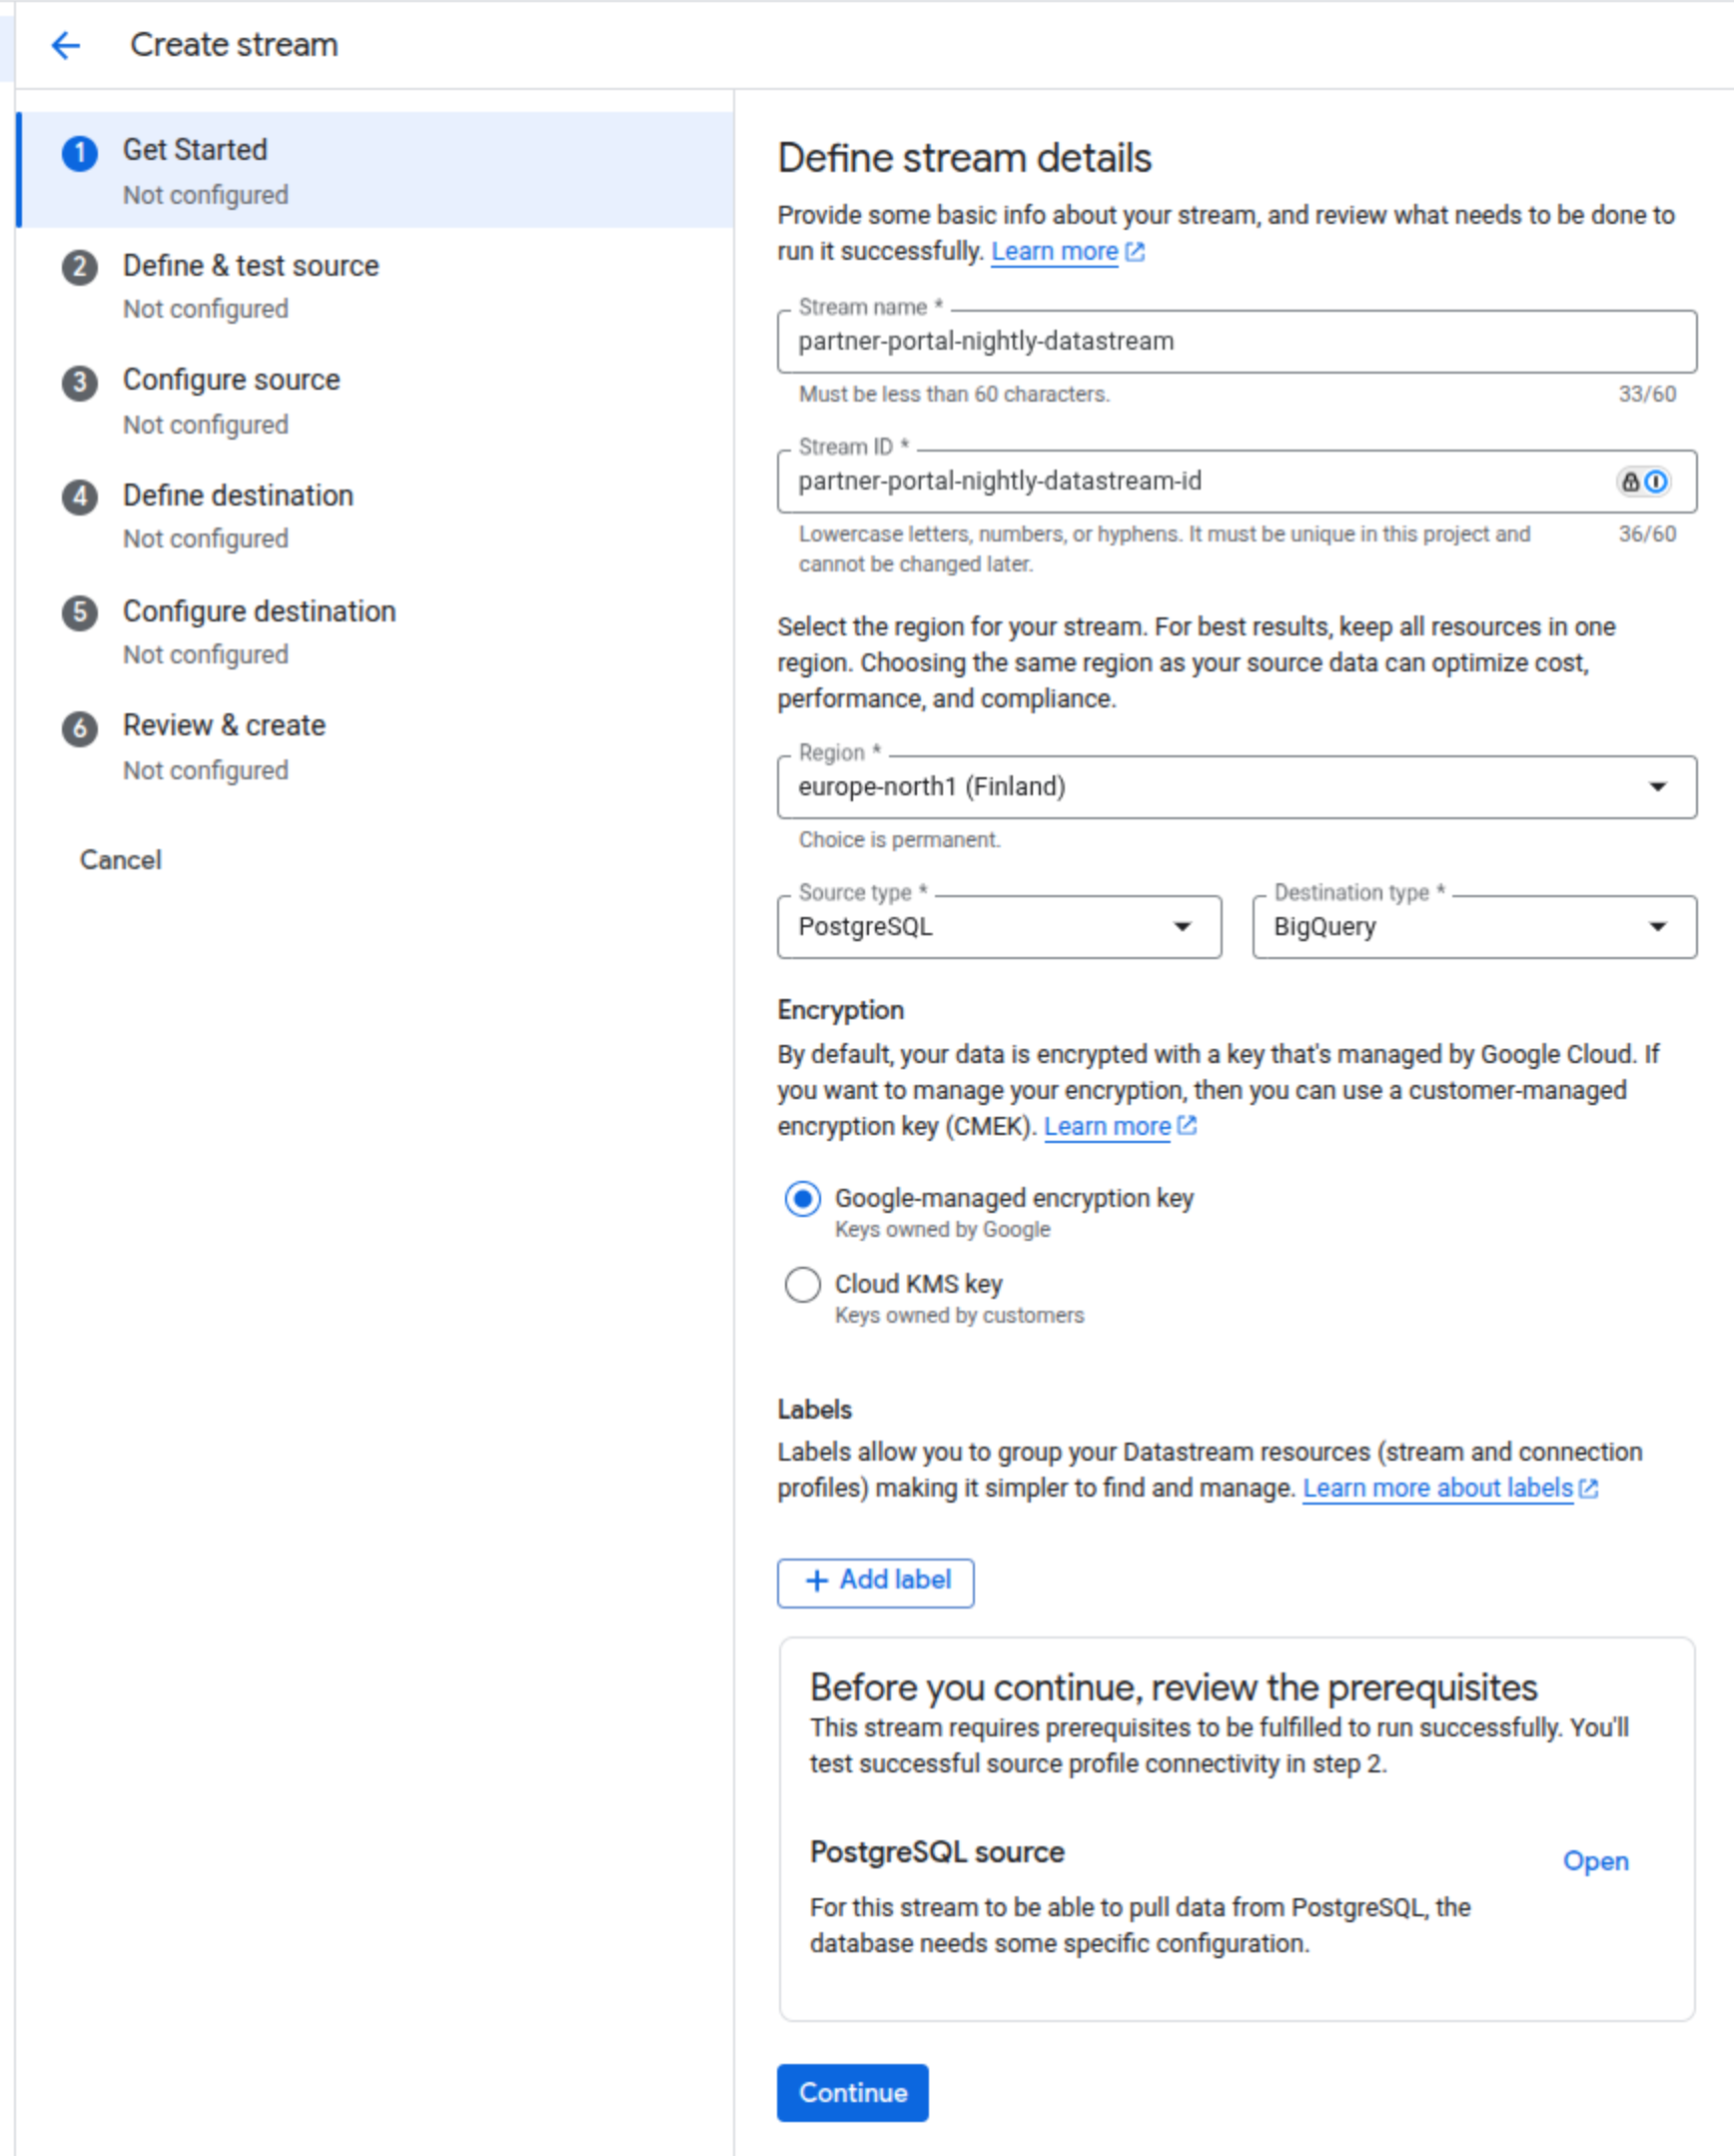Click the back arrow next to Create stream
Viewport: 1734px width, 2156px height.
point(66,45)
